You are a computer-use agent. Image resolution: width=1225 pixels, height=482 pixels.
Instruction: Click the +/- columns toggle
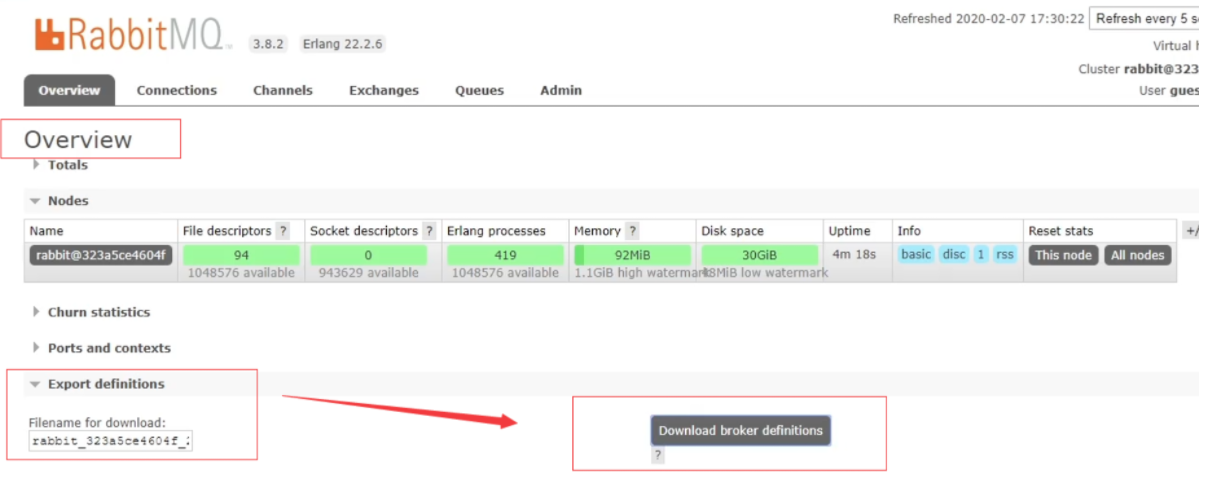[x=1190, y=231]
